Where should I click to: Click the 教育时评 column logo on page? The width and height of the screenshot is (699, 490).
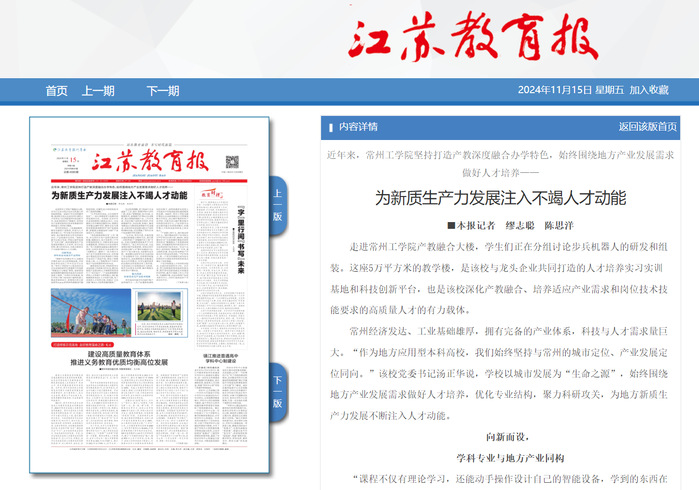pyautogui.click(x=211, y=194)
